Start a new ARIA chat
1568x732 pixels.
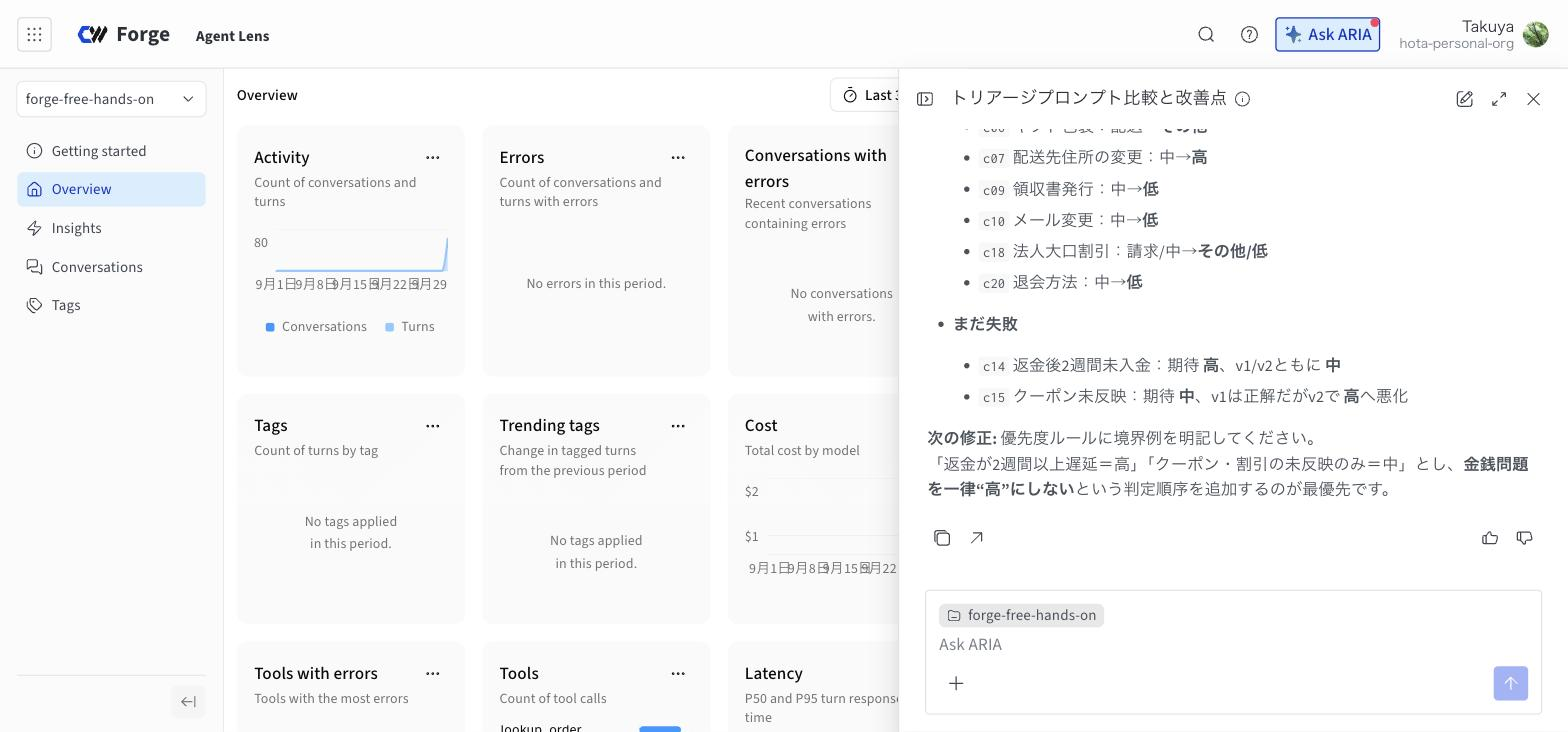(x=1465, y=99)
